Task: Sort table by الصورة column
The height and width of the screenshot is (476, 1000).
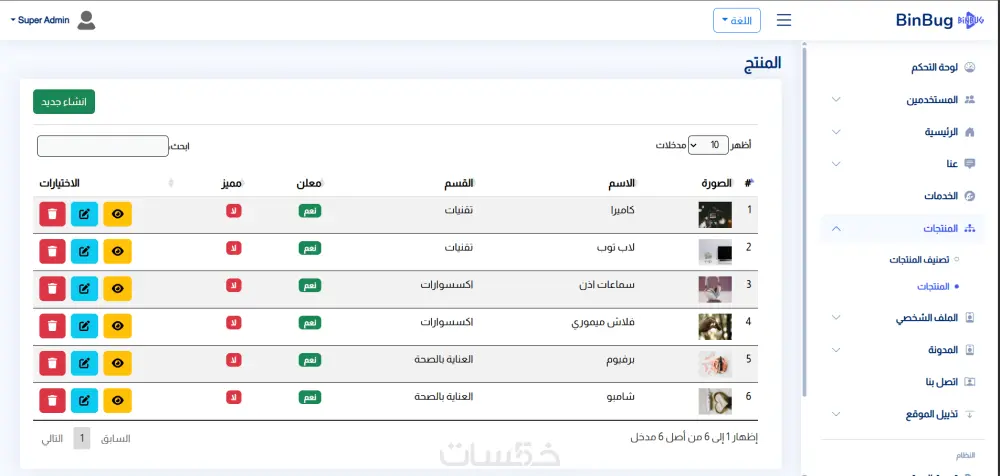Action: [717, 184]
